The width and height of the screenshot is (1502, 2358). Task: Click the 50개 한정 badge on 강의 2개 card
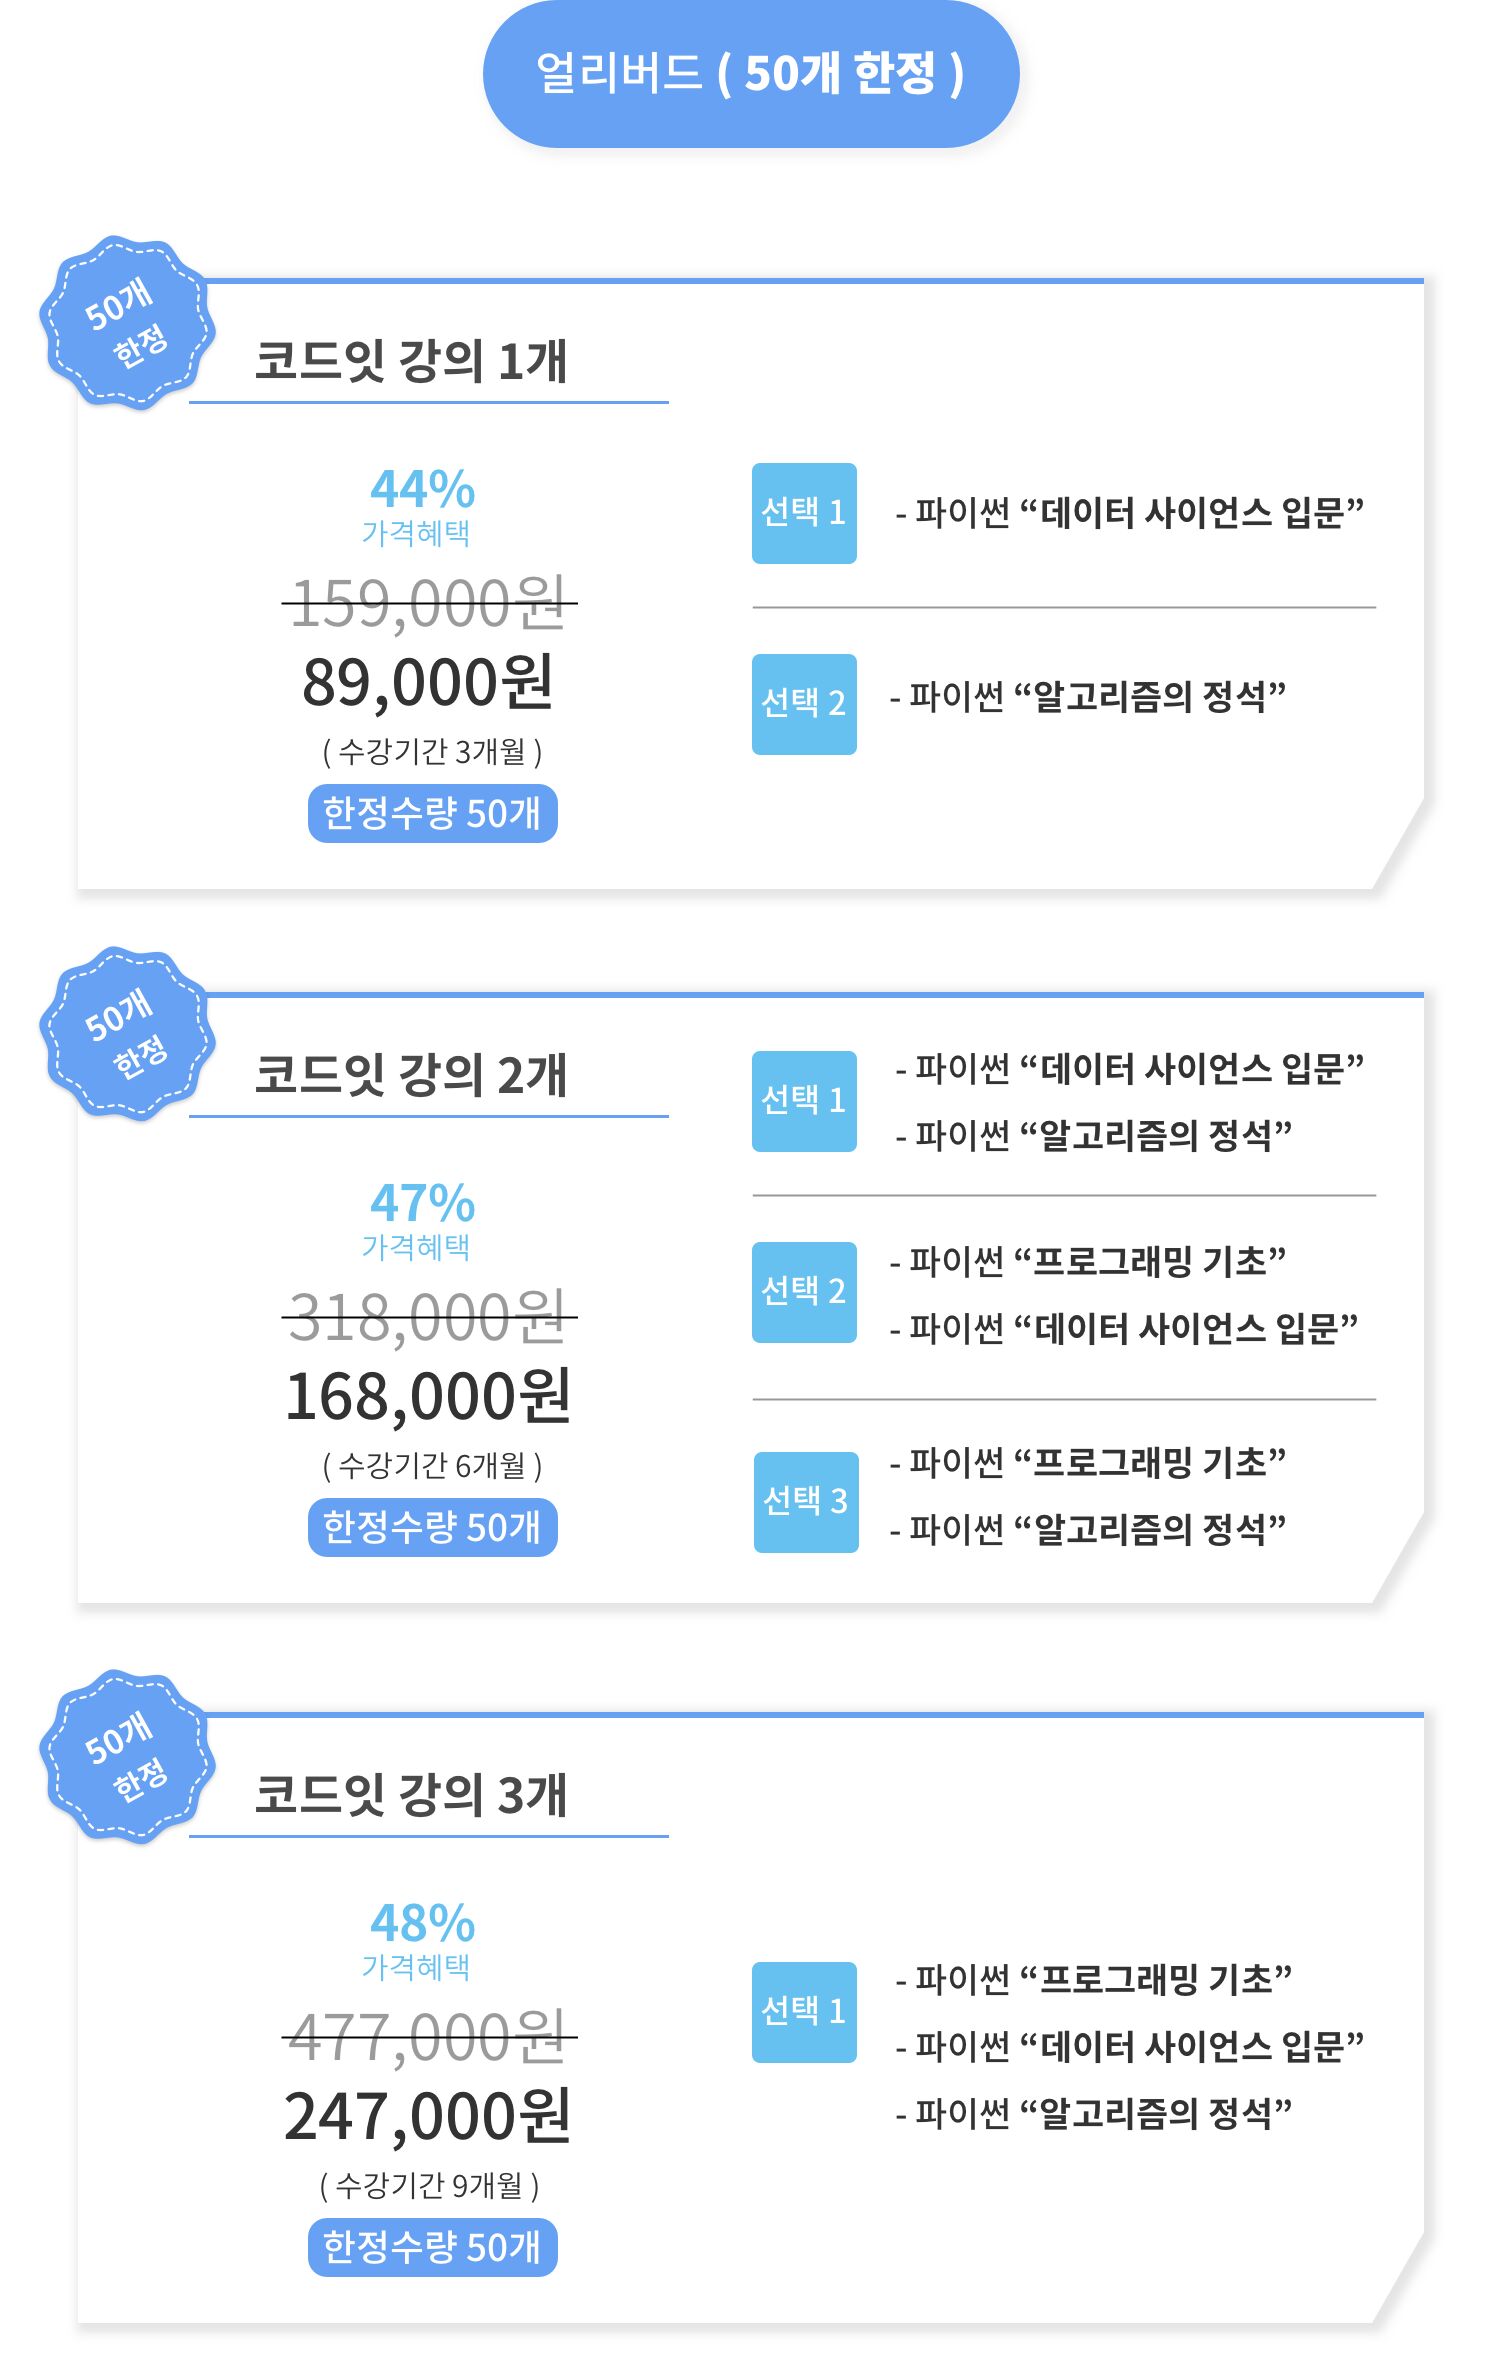125,1034
